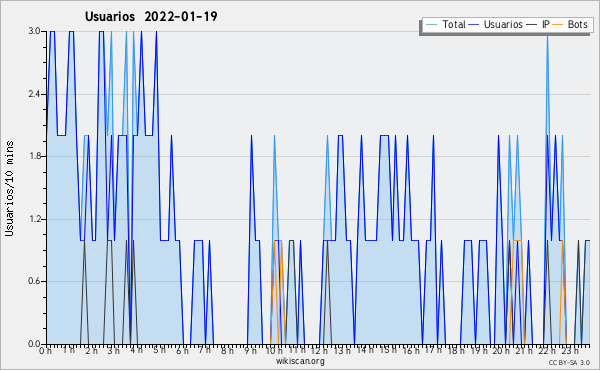Click the y-axis label 'Usuarios/10 mins'
This screenshot has height=370, width=600.
(10, 189)
